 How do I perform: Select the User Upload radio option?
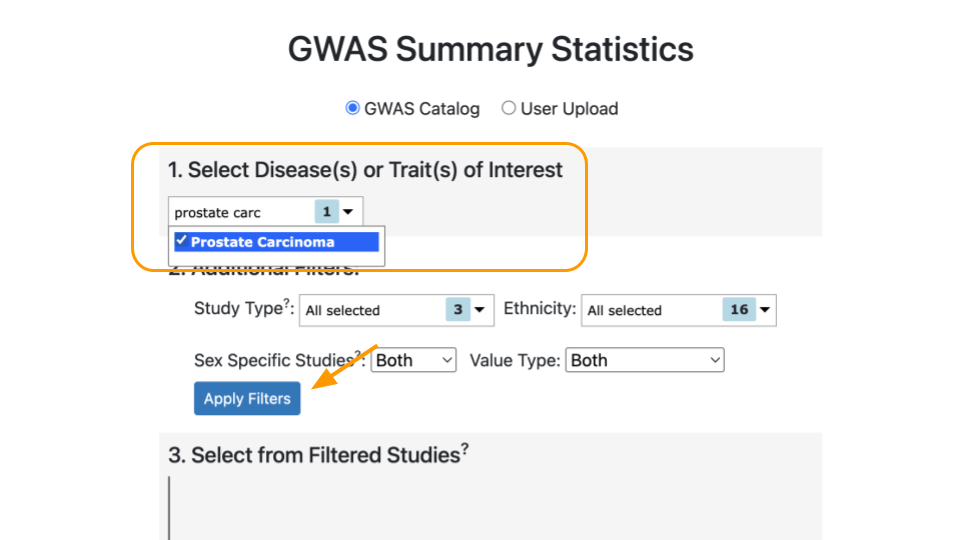tap(508, 108)
